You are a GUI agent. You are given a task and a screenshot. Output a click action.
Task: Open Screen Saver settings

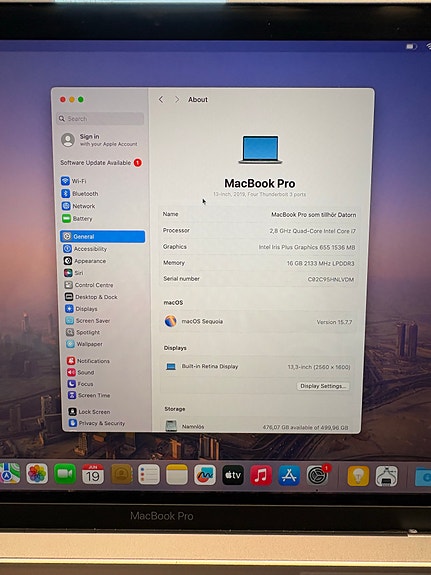point(88,321)
